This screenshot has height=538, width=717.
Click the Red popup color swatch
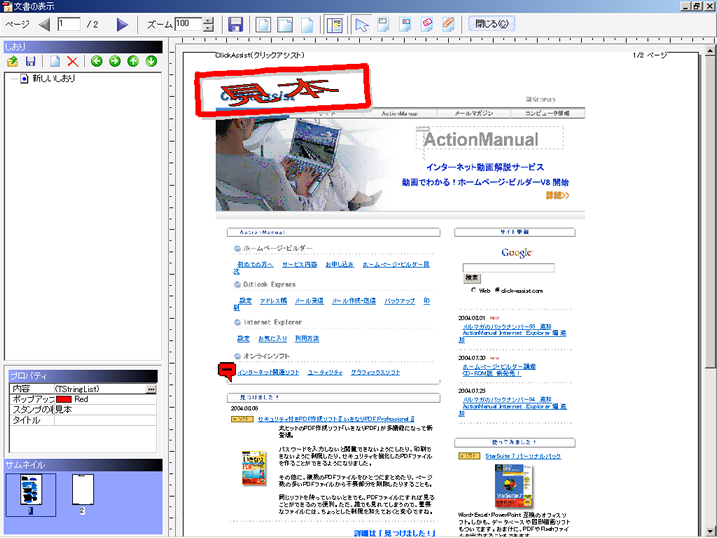(x=64, y=400)
